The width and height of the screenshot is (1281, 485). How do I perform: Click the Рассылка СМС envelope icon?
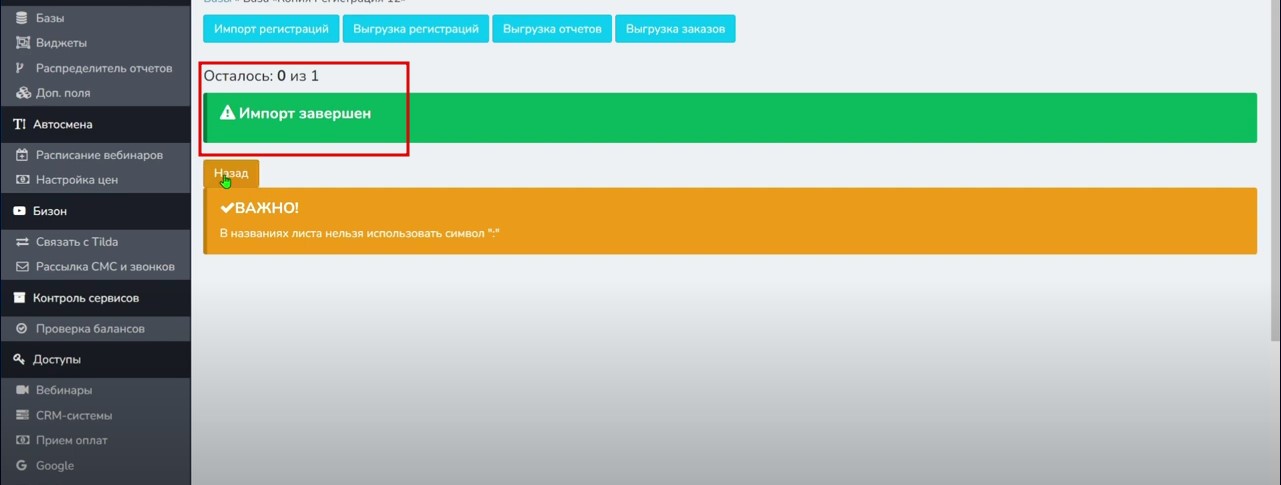(23, 267)
